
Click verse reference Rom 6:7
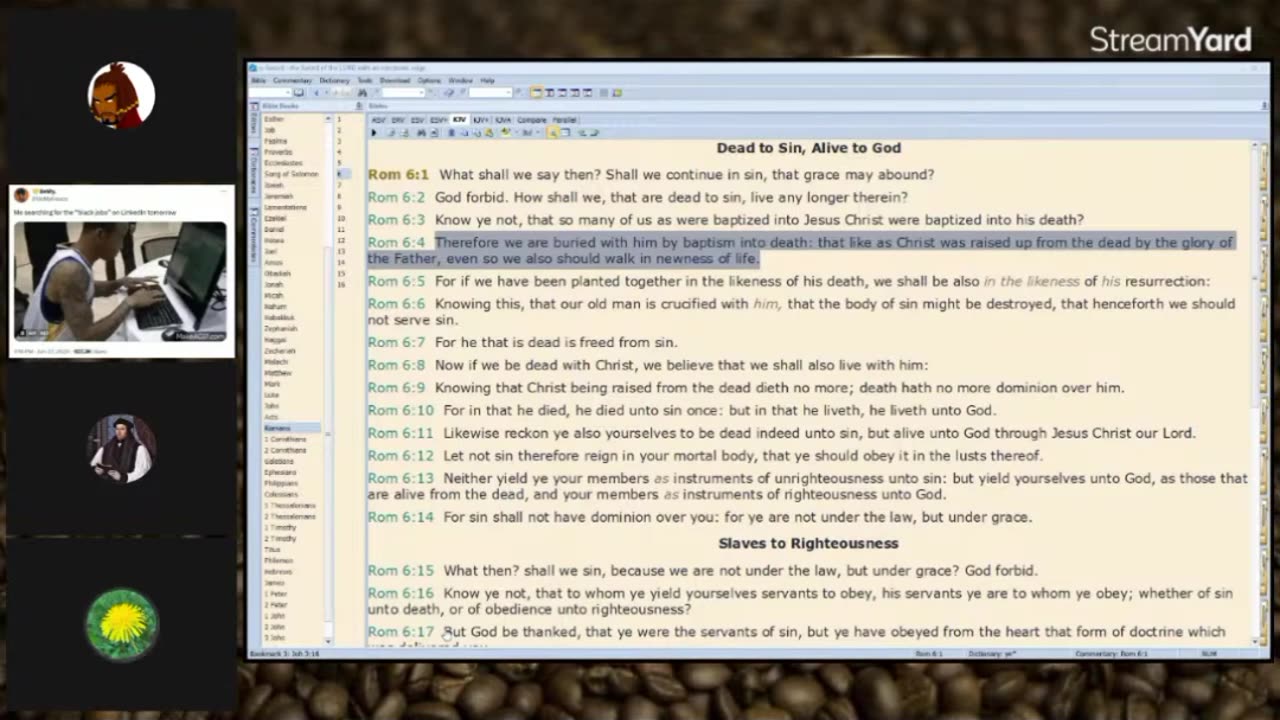tap(396, 342)
